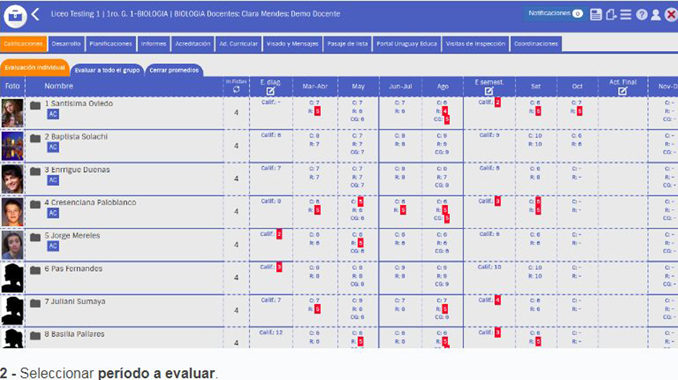Click the AC badge under Baptista Solachi
Image resolution: width=678 pixels, height=380 pixels.
coord(53,147)
